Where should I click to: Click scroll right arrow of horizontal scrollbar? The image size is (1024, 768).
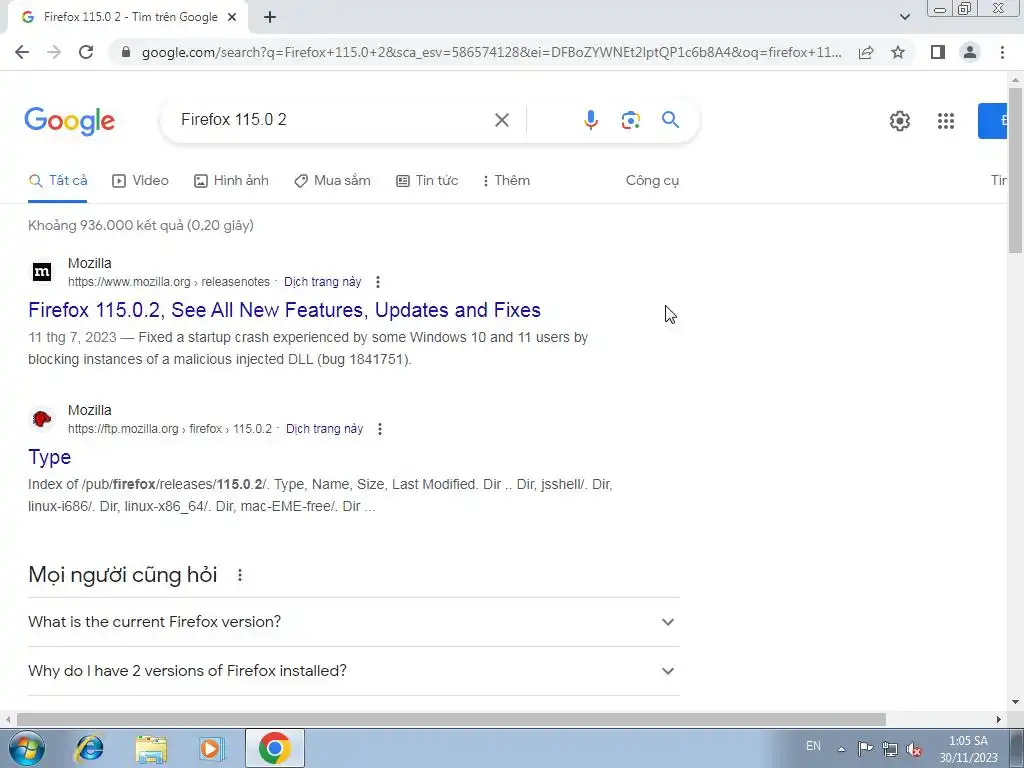point(999,719)
